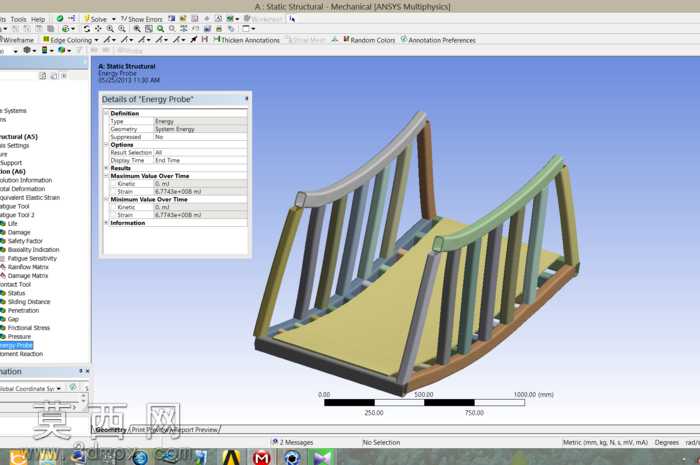The height and width of the screenshot is (465, 700).
Task: Select Penetration in the tree
Action: [x=23, y=310]
